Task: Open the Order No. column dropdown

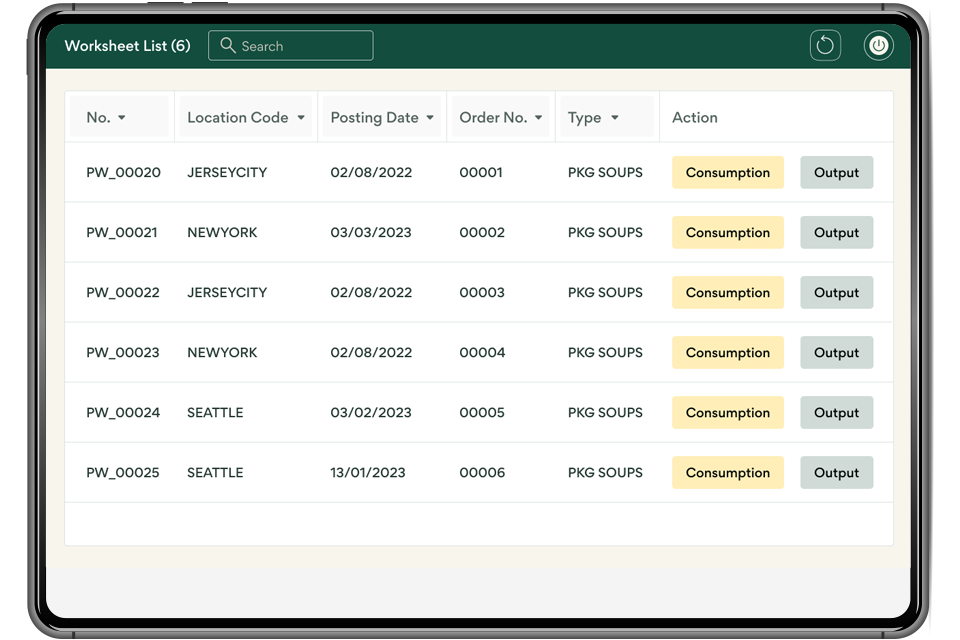Action: pyautogui.click(x=539, y=117)
